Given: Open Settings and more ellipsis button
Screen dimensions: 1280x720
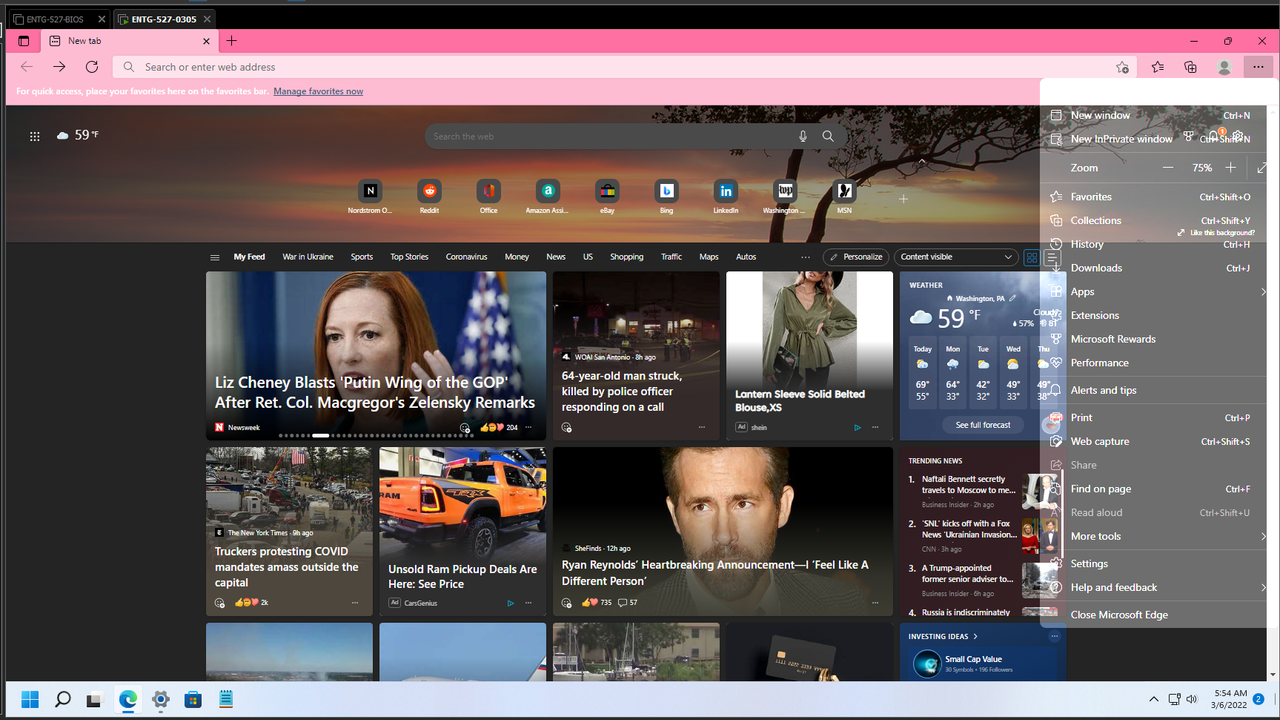Looking at the screenshot, I should 1256,67.
